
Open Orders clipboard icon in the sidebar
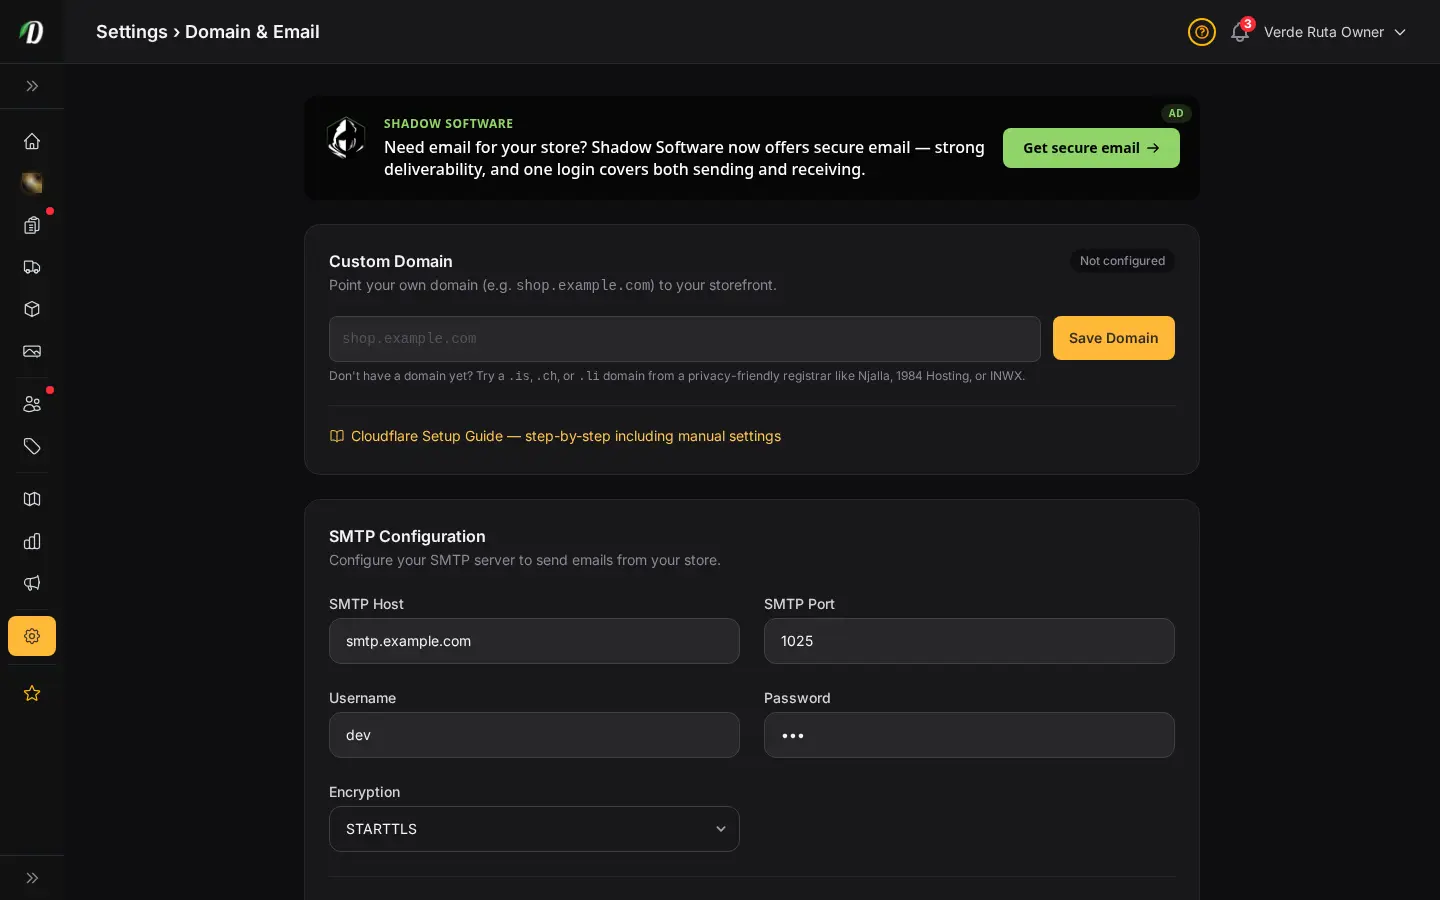32,225
